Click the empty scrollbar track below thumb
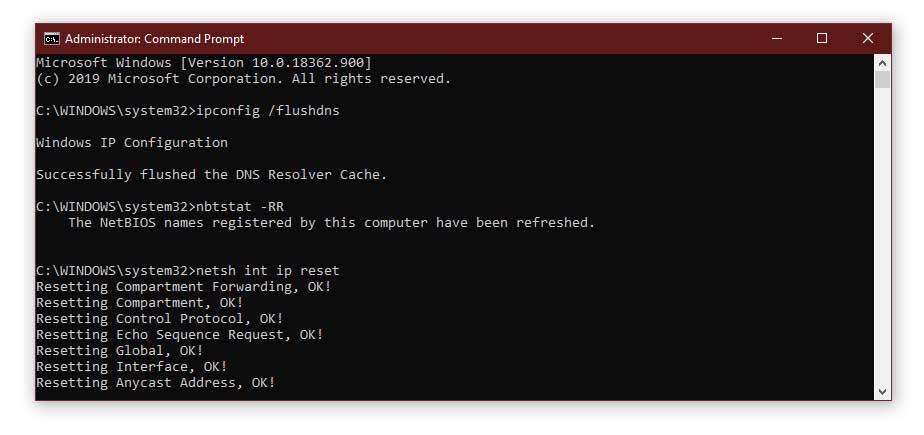Viewport: 924px width, 435px height. 882,236
